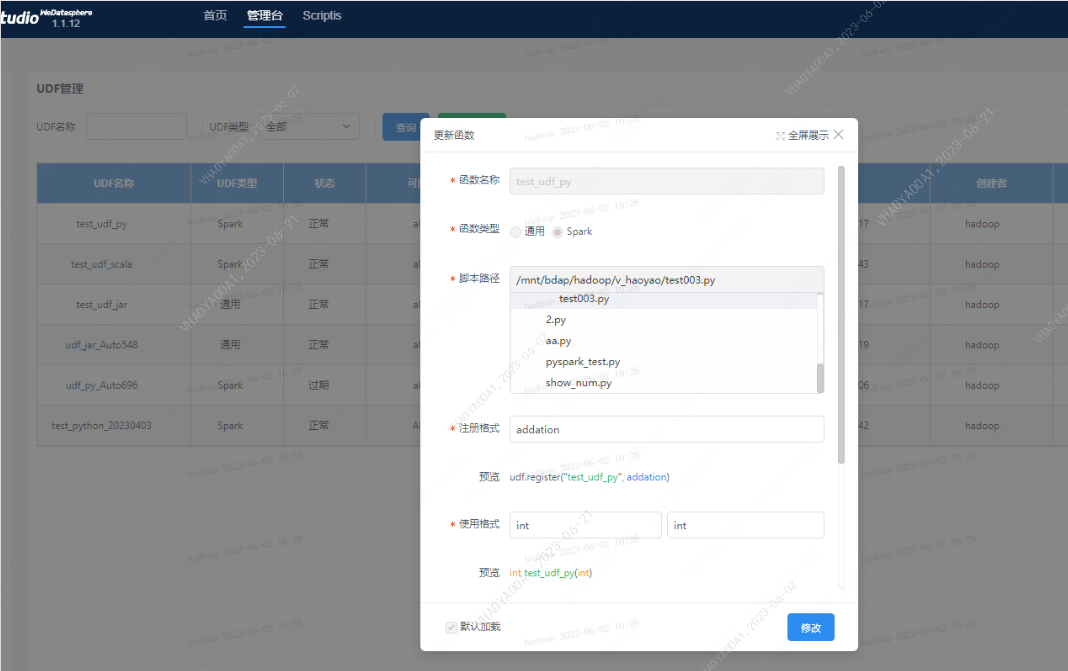
Task: Focus the UDF名称 search field
Action: [136, 127]
